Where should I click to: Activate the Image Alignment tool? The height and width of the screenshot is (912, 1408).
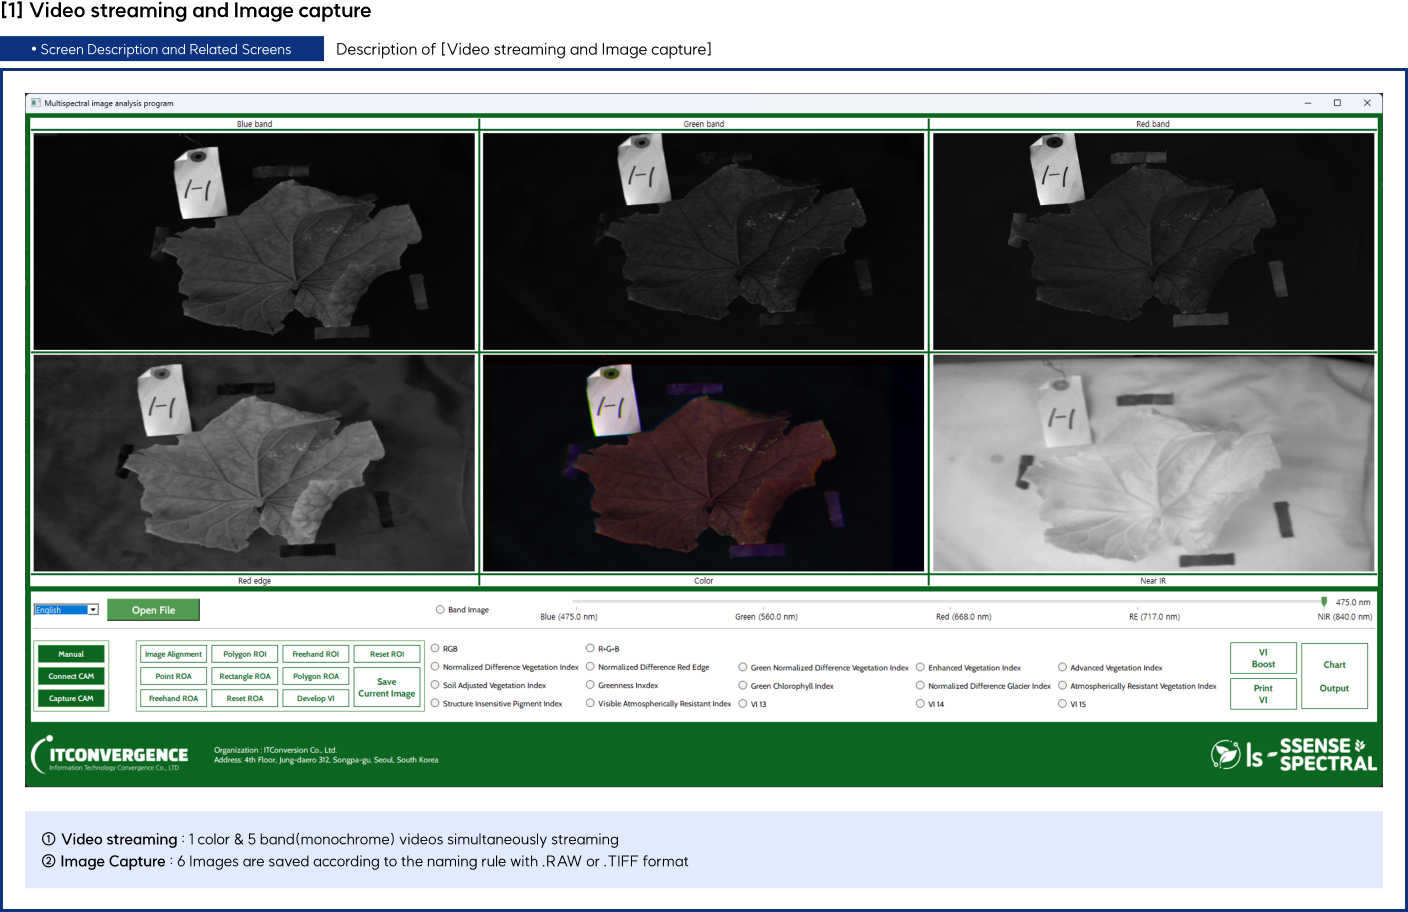(172, 653)
